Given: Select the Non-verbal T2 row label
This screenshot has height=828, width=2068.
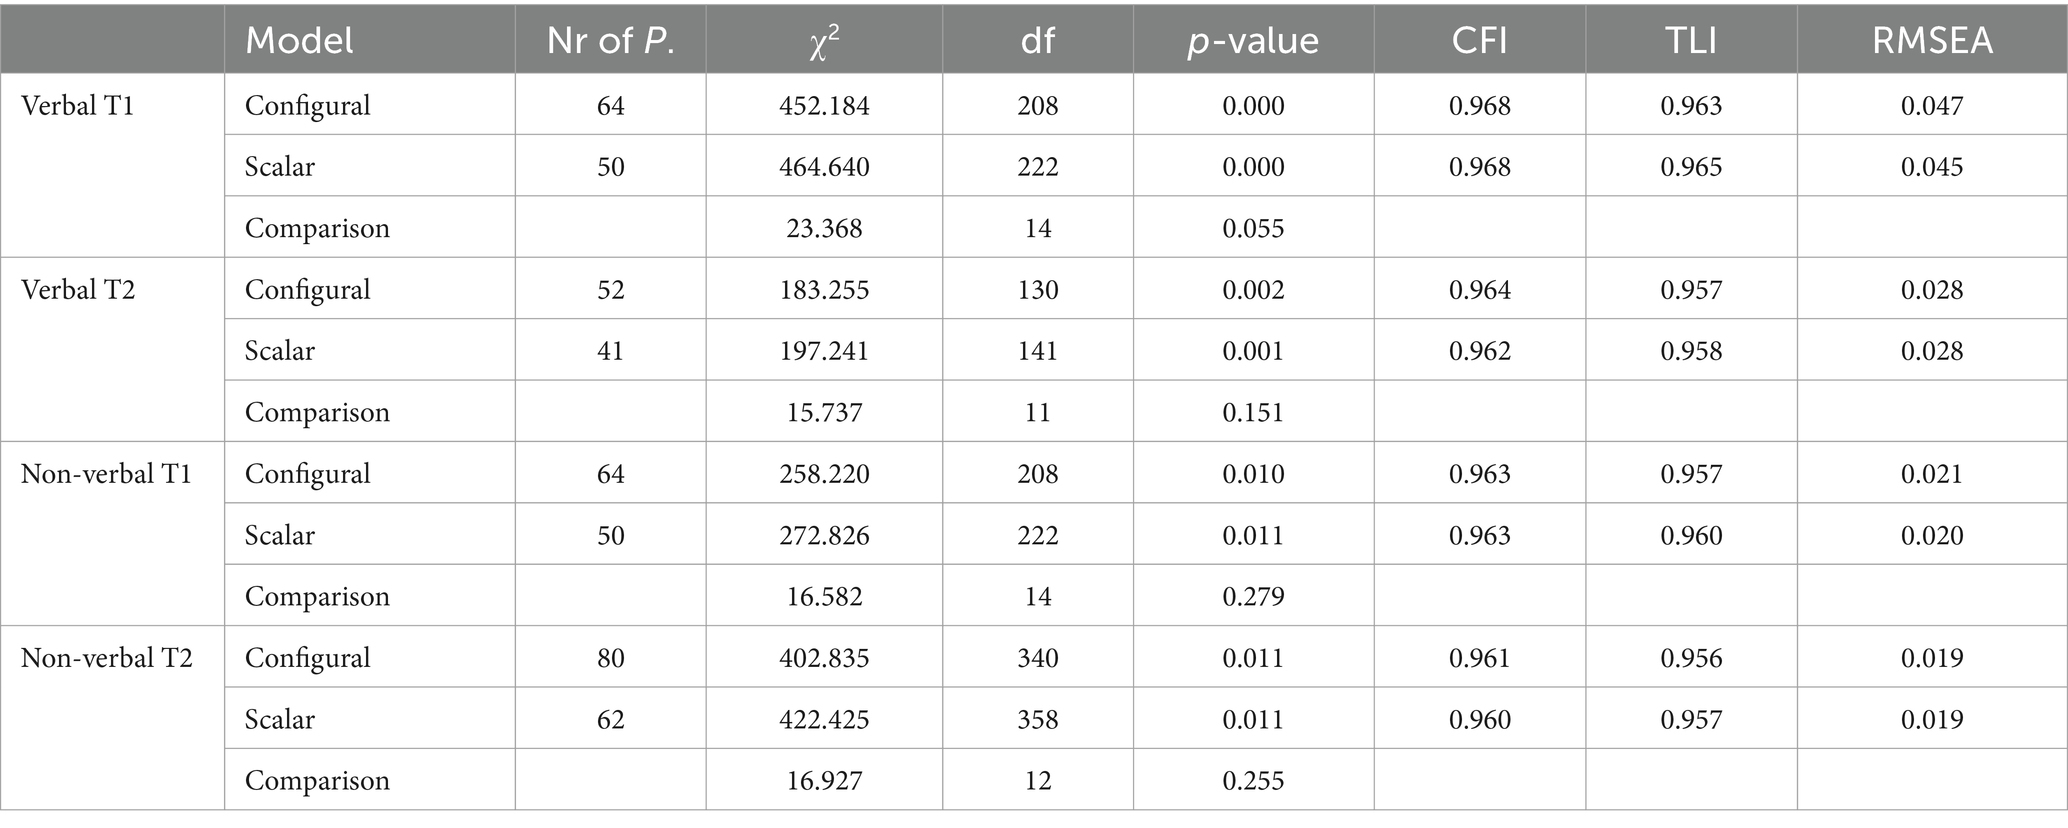Looking at the screenshot, I should coord(106,657).
